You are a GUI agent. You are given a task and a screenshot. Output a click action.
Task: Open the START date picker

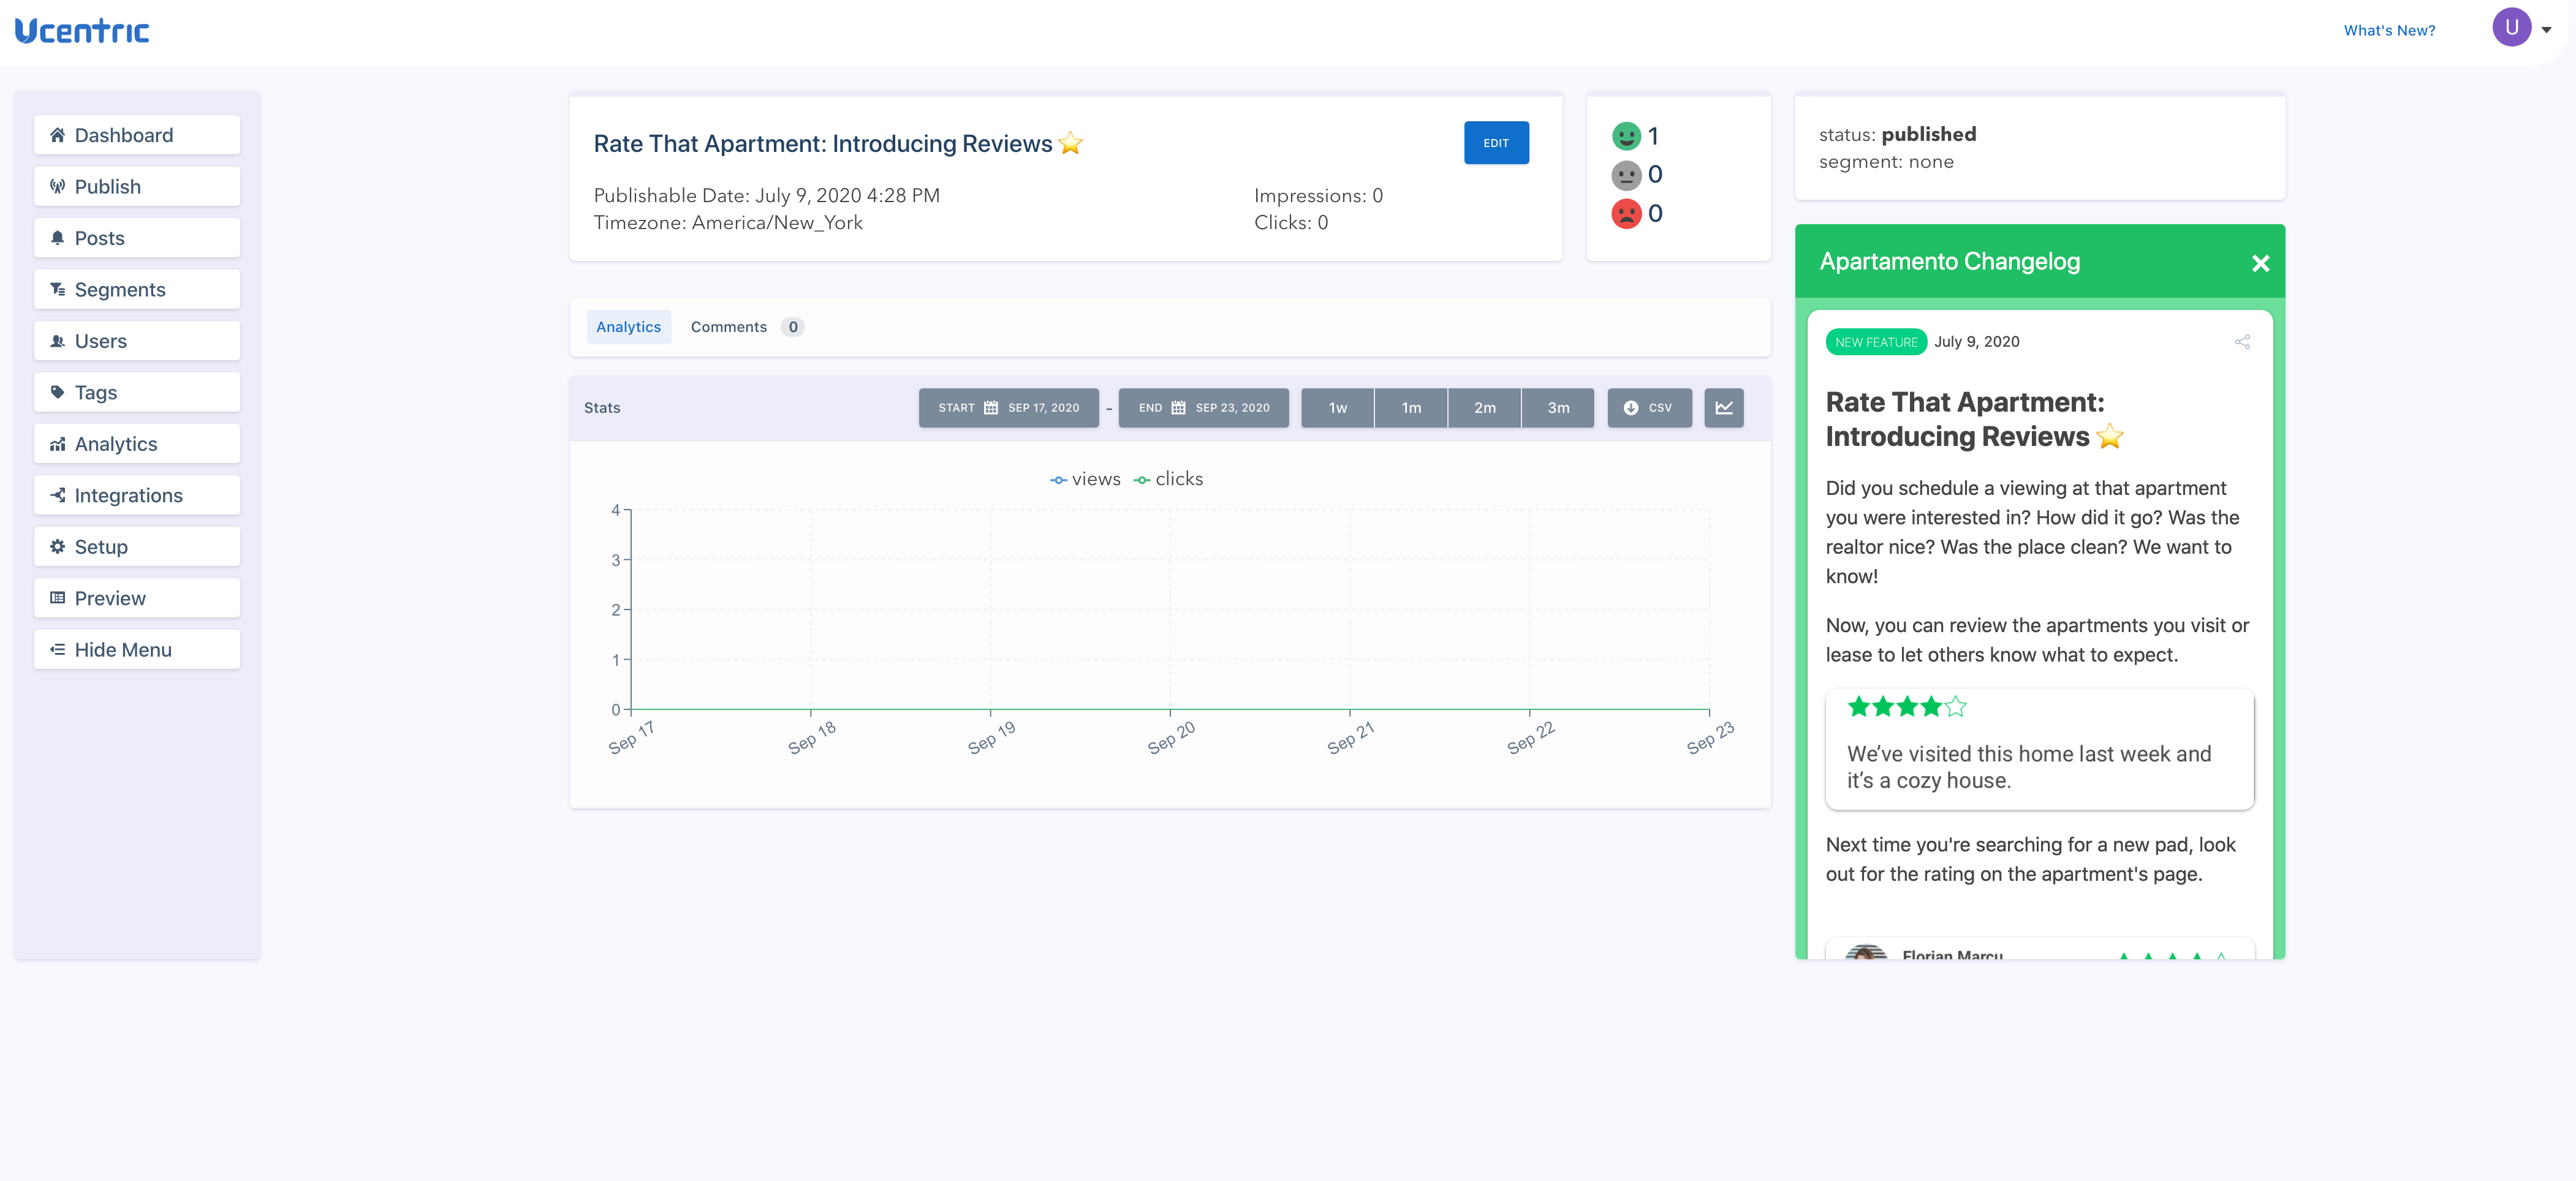click(x=1008, y=408)
